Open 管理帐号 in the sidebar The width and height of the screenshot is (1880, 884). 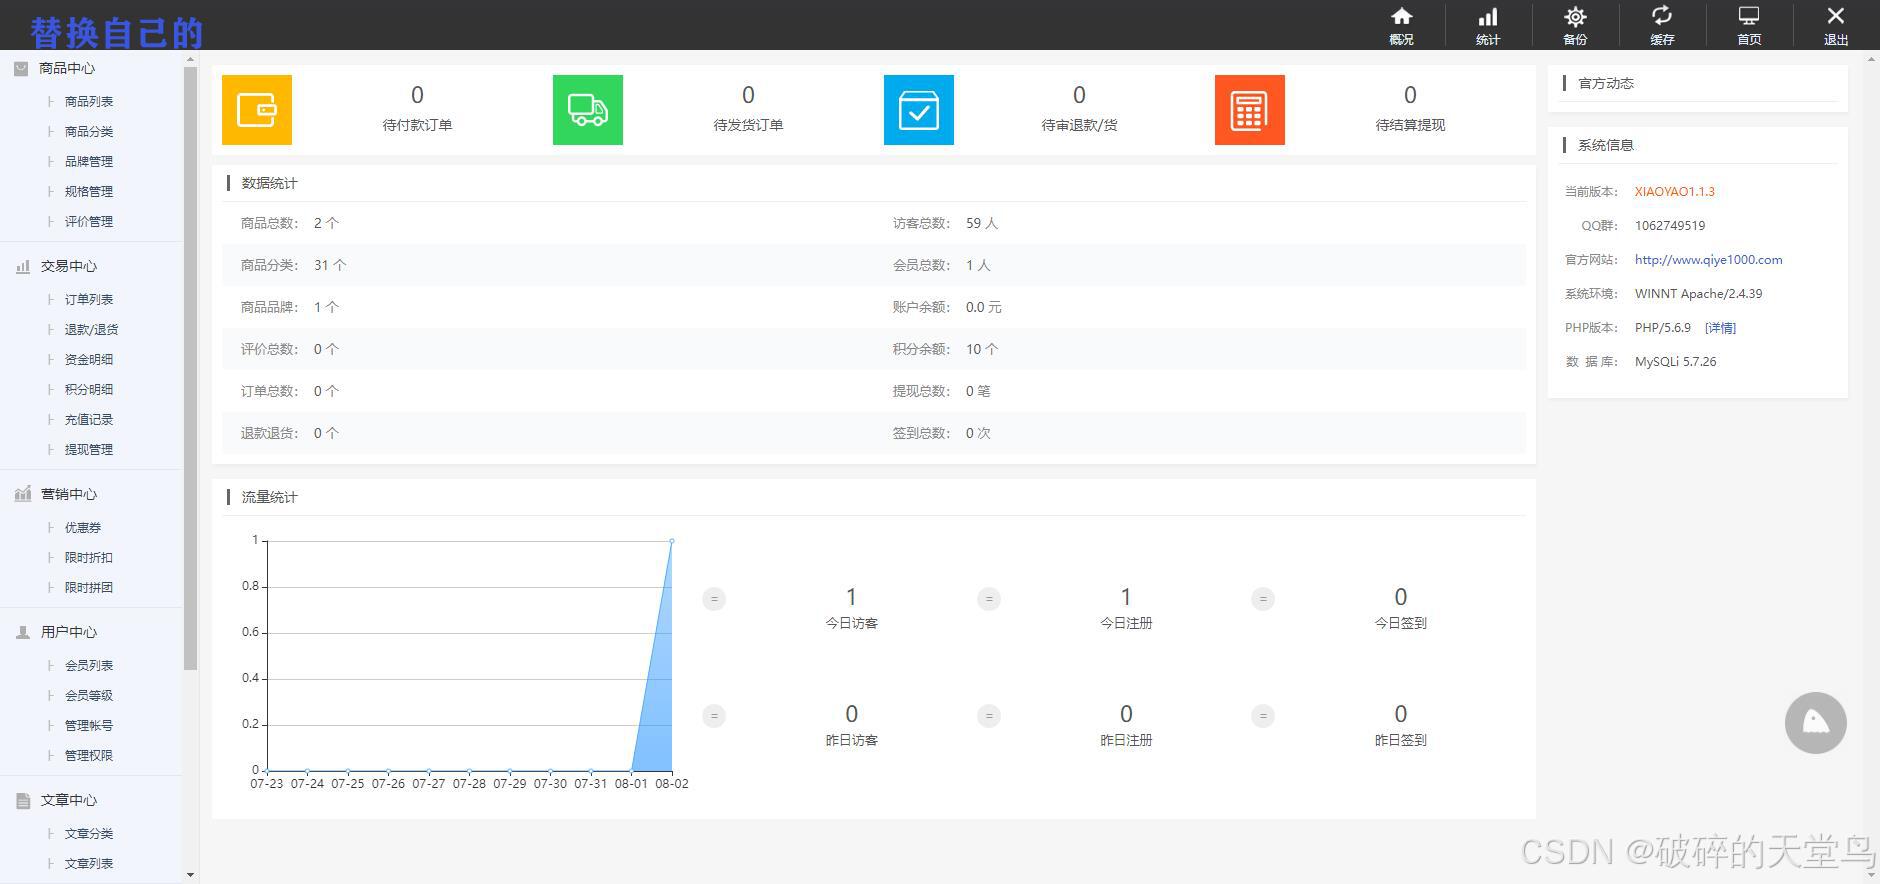point(89,725)
